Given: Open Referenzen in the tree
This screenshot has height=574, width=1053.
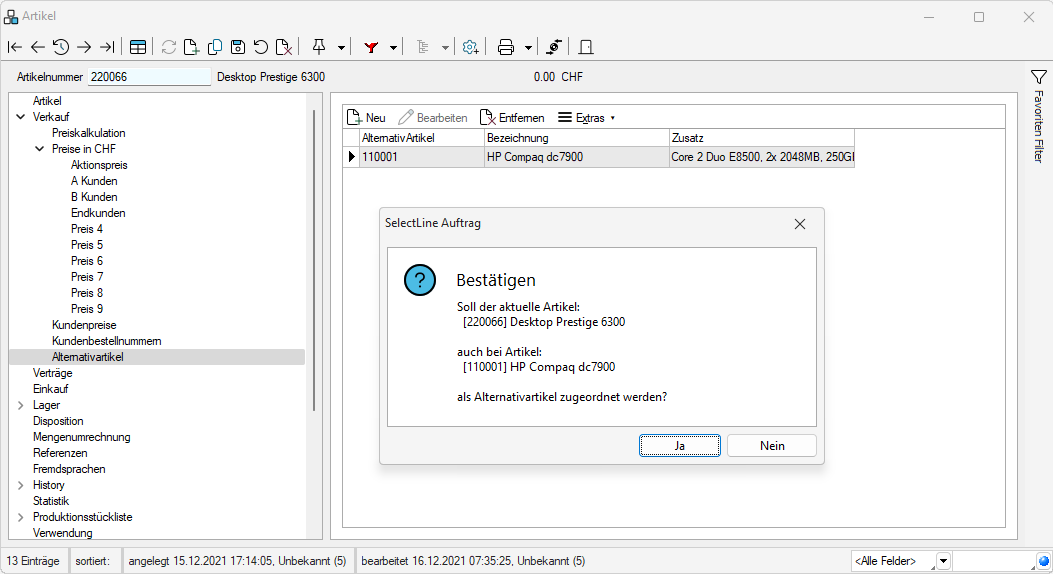Looking at the screenshot, I should coord(60,453).
